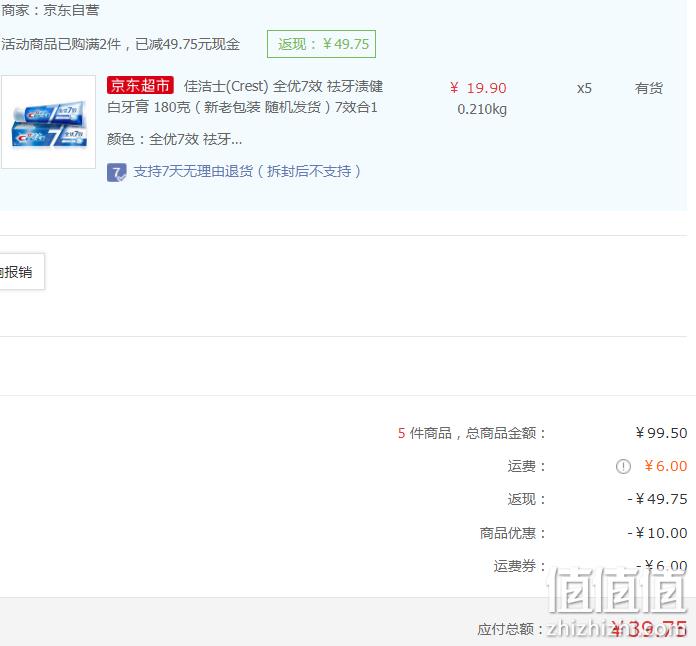Select the 运费： label in the summary
Screen dimensions: 696x646
point(526,466)
